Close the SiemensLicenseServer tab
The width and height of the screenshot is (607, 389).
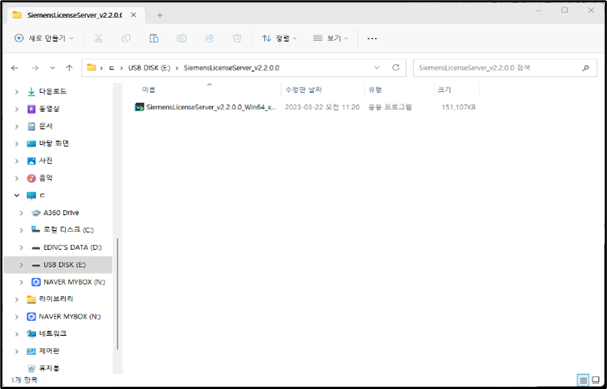click(x=133, y=15)
